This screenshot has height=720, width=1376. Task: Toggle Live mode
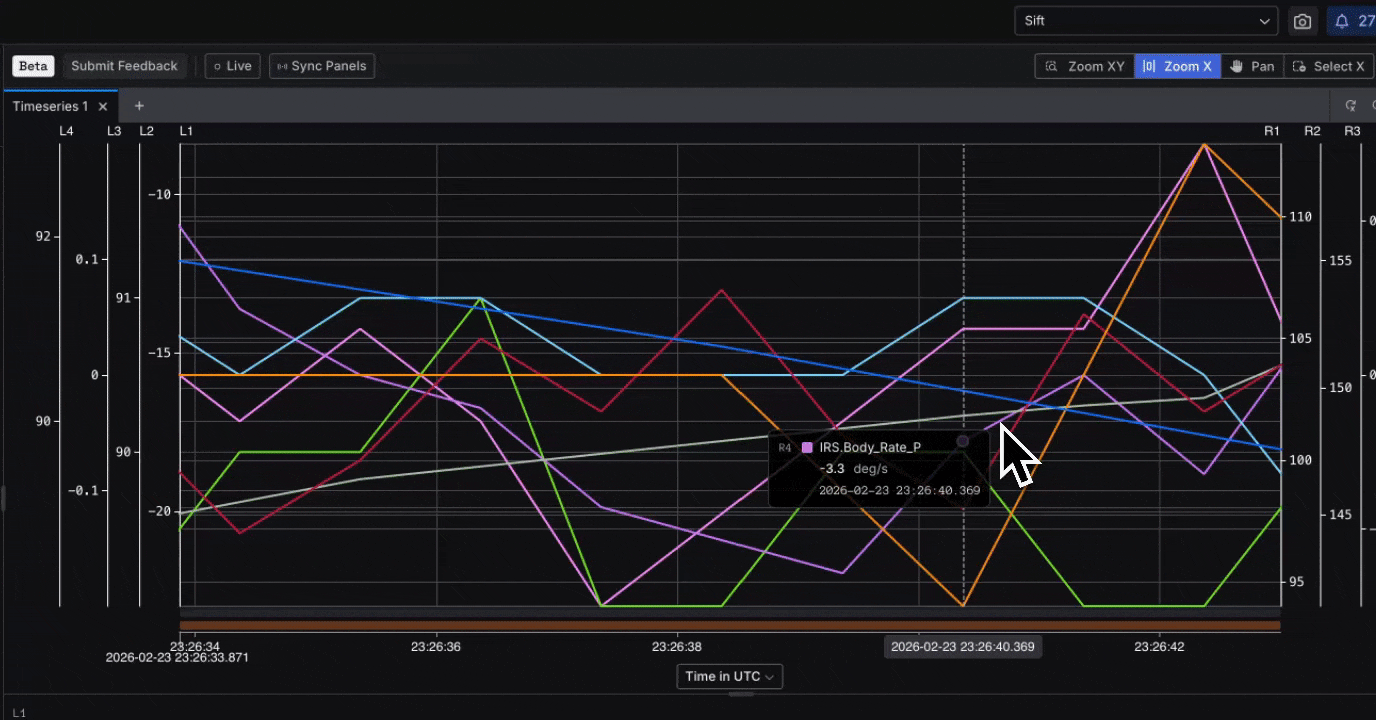[232, 66]
